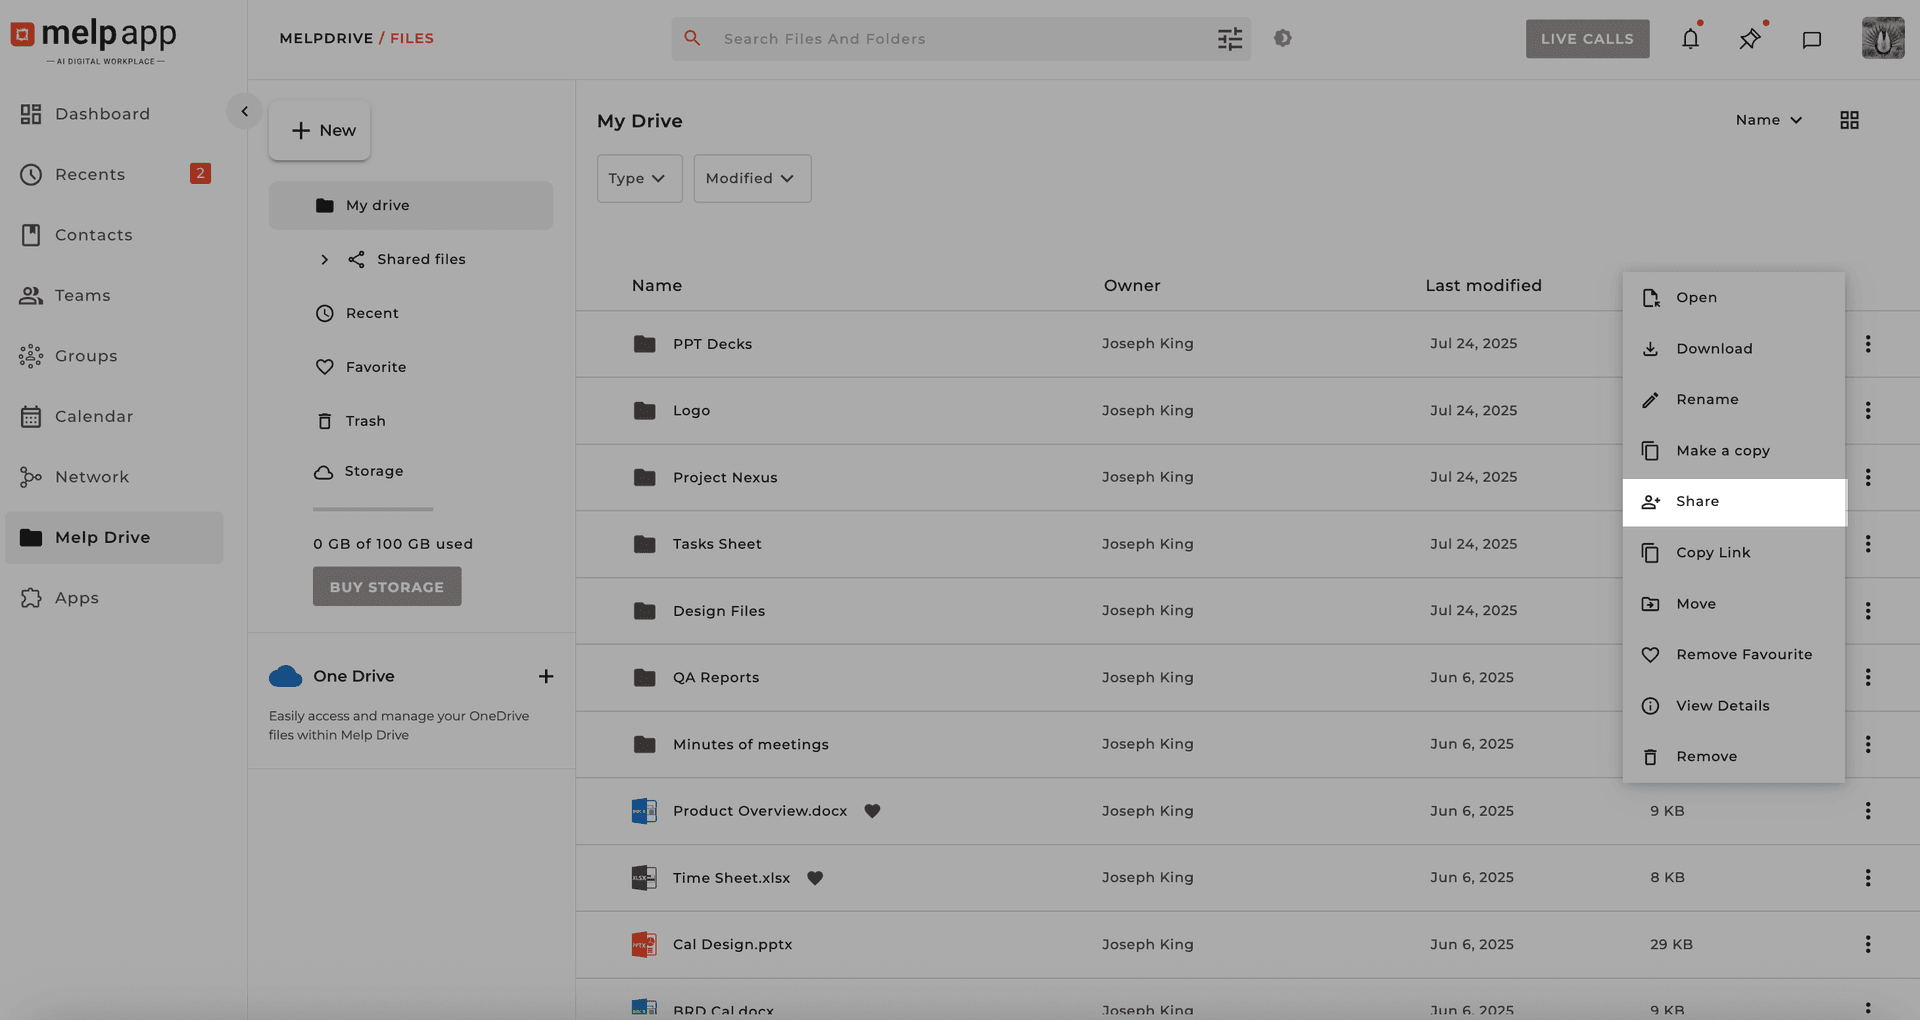
Task: Click the BUY STORAGE button
Action: coord(387,587)
